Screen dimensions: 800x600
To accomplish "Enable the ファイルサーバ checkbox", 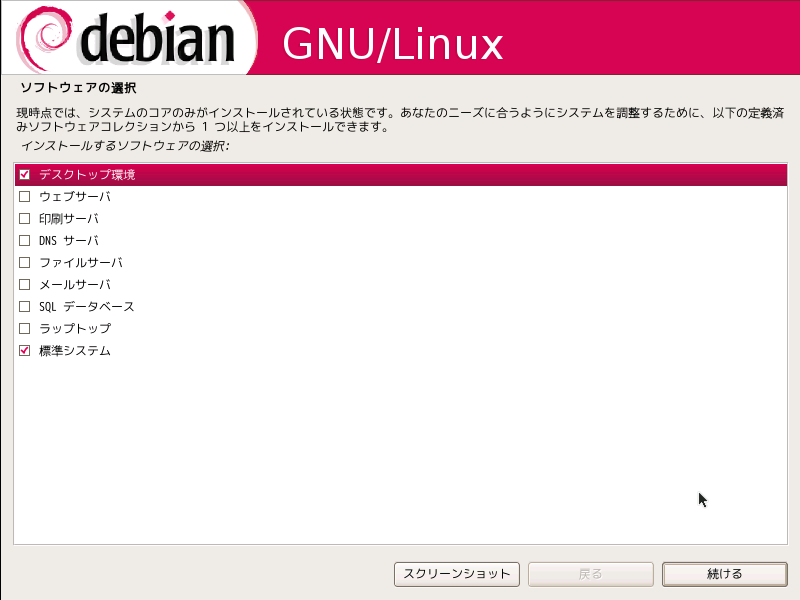I will coord(24,262).
